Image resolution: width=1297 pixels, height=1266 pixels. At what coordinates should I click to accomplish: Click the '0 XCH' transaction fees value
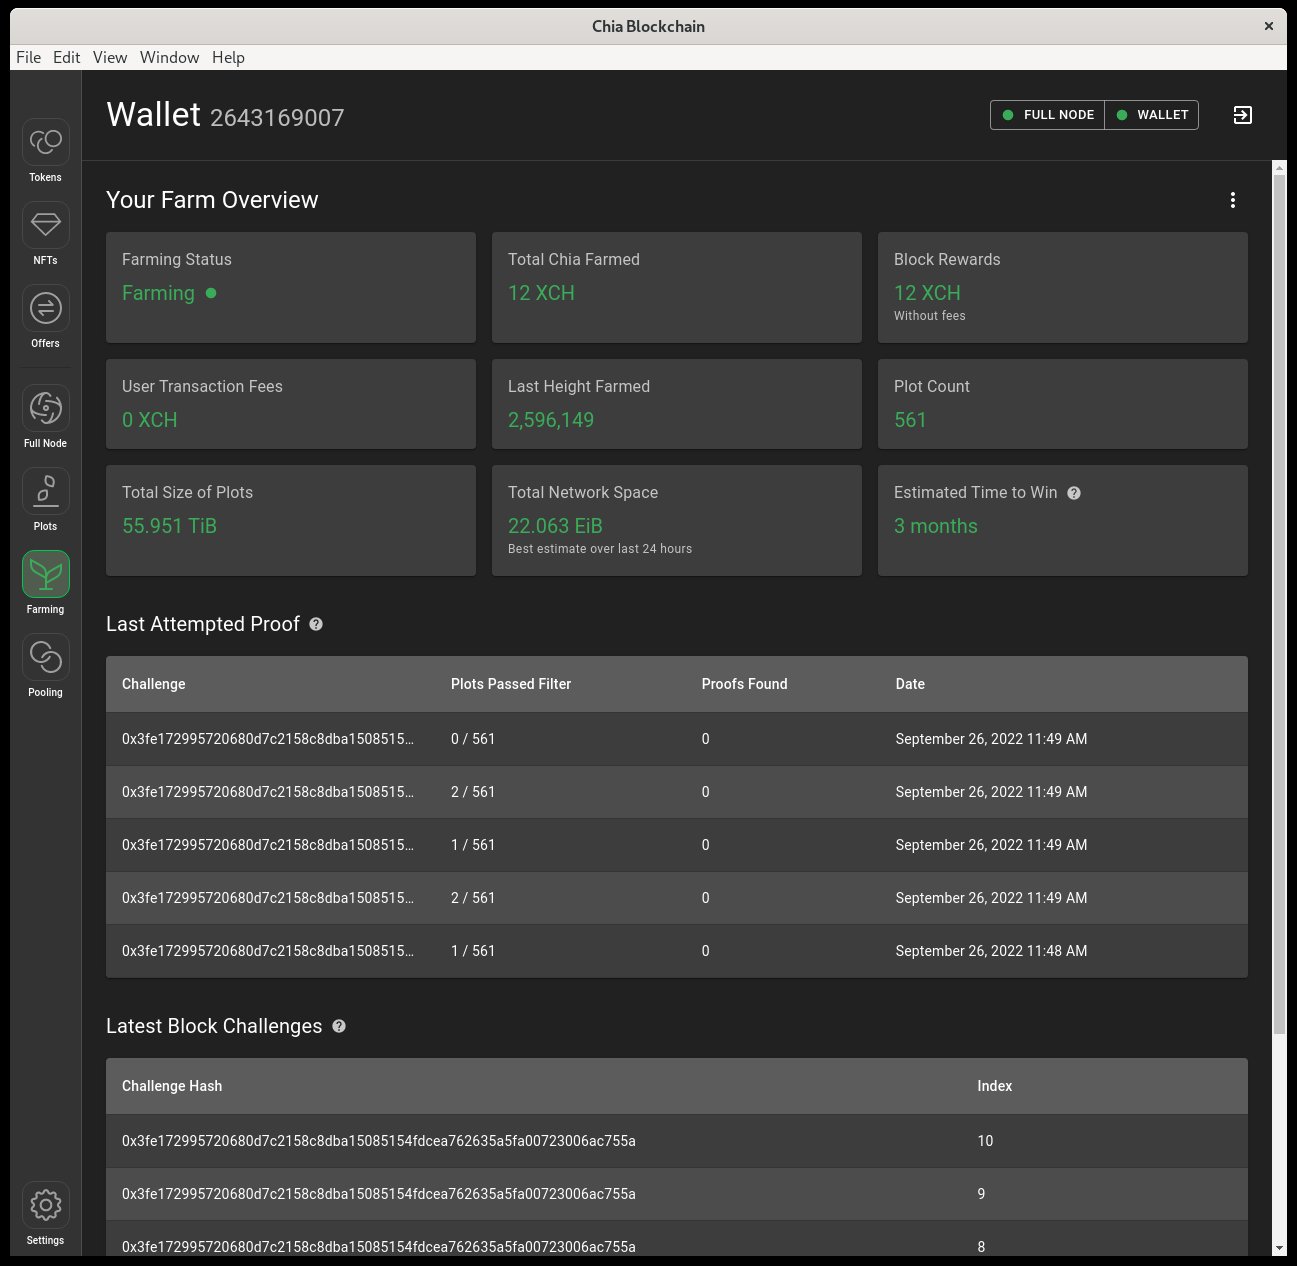pos(150,420)
